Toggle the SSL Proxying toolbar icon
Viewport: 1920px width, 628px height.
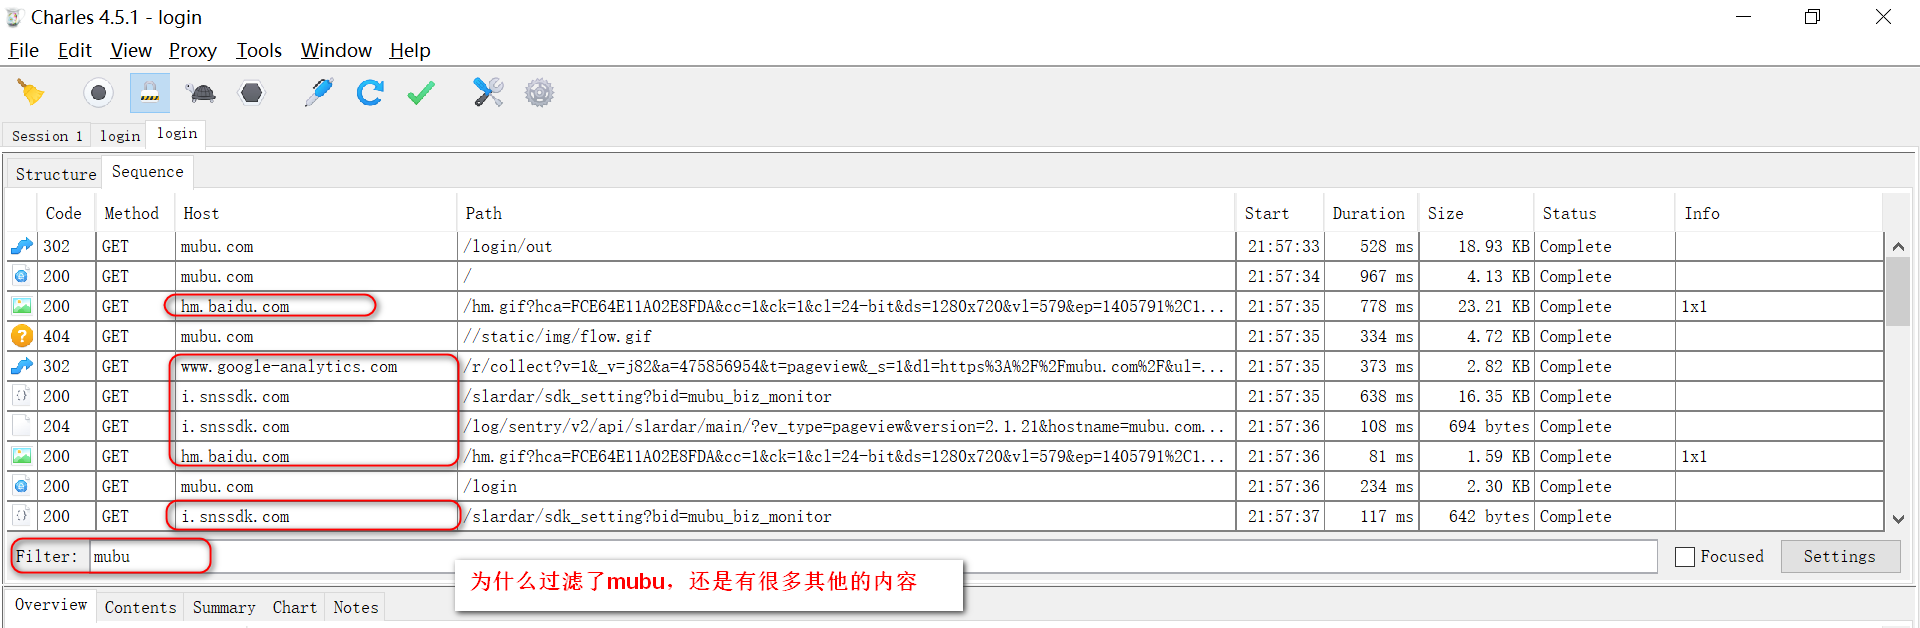[150, 93]
